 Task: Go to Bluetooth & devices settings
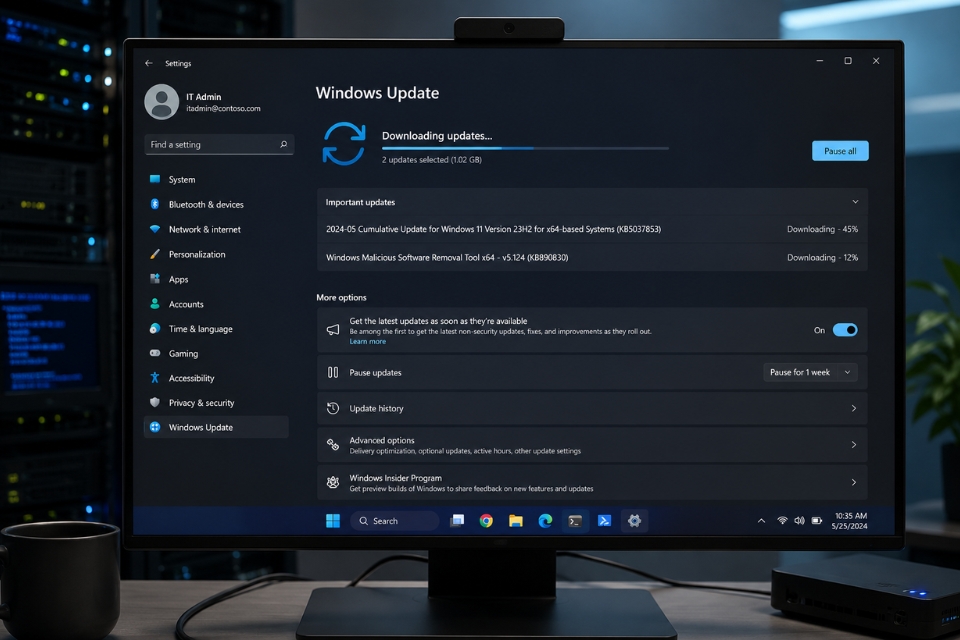tap(216, 205)
